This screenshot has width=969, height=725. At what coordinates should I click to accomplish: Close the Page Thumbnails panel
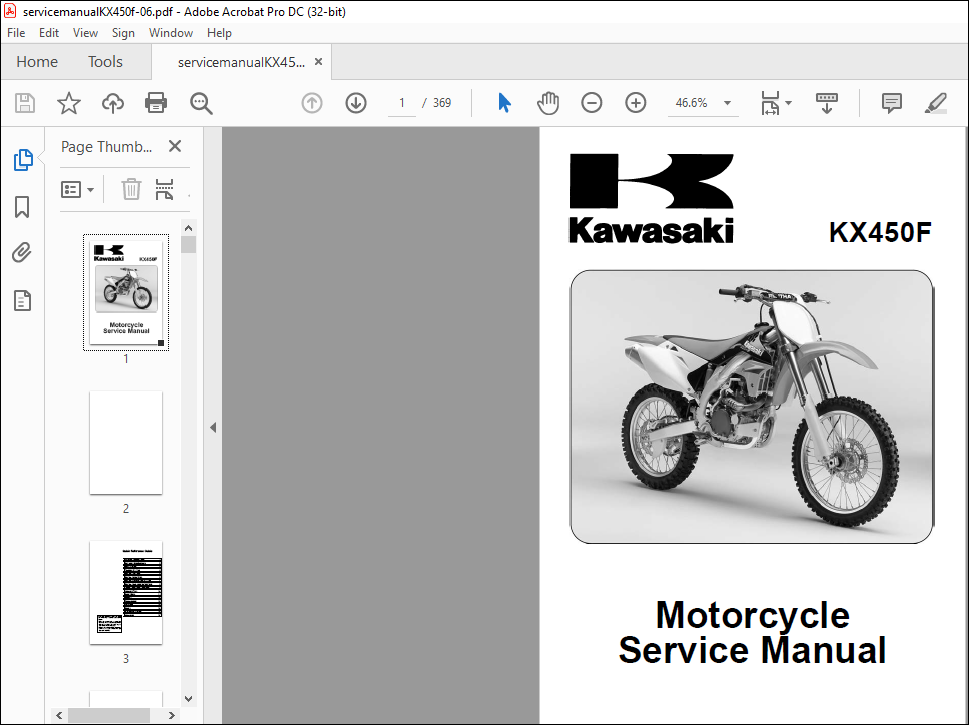click(x=175, y=146)
